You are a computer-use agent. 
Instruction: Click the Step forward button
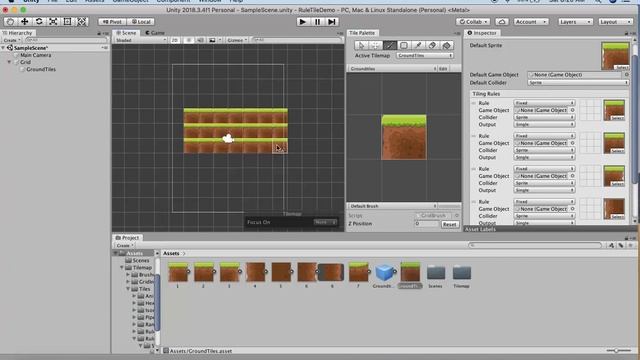click(x=332, y=22)
